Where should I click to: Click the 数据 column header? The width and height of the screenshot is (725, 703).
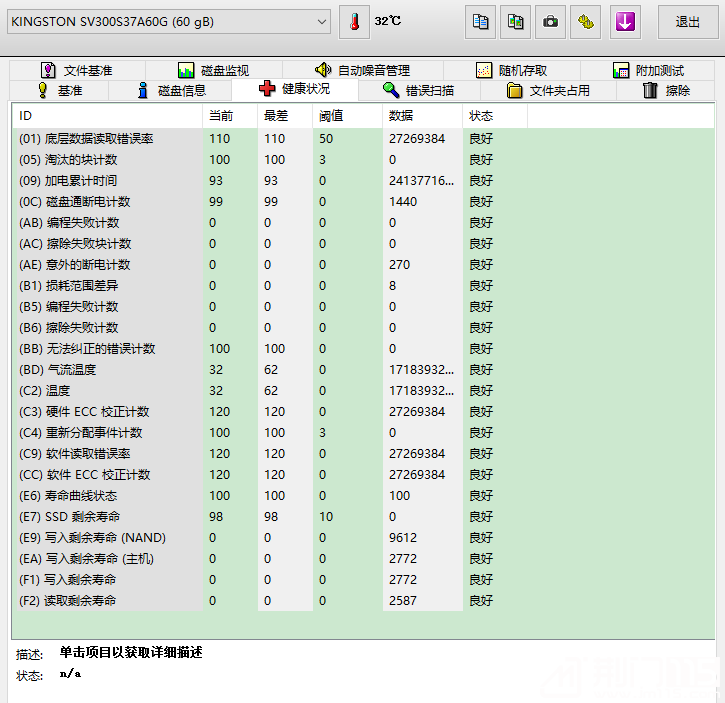point(422,116)
